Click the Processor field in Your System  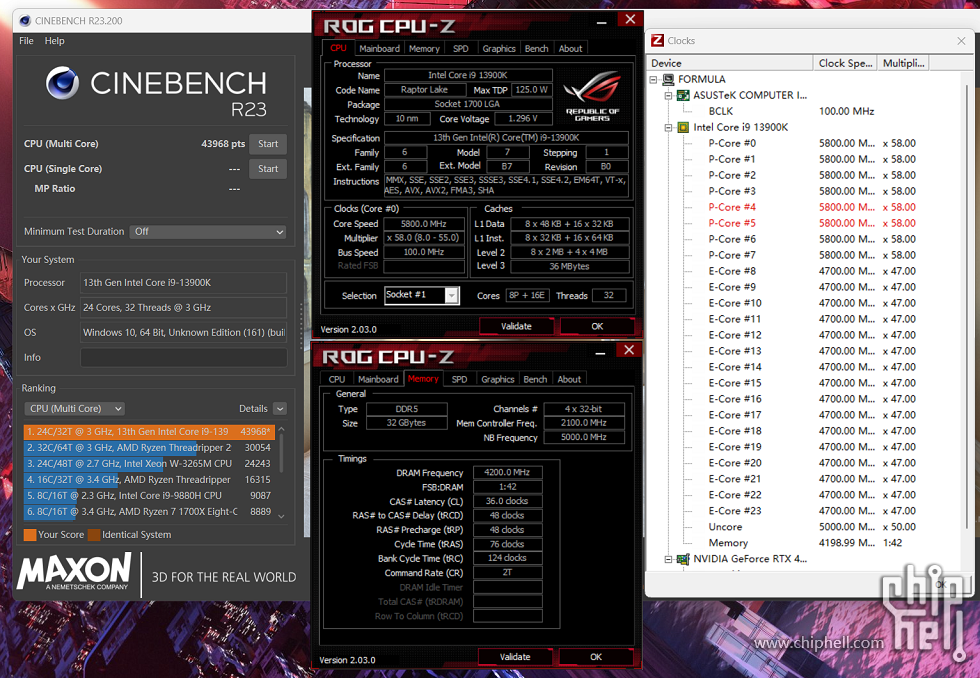tap(183, 282)
